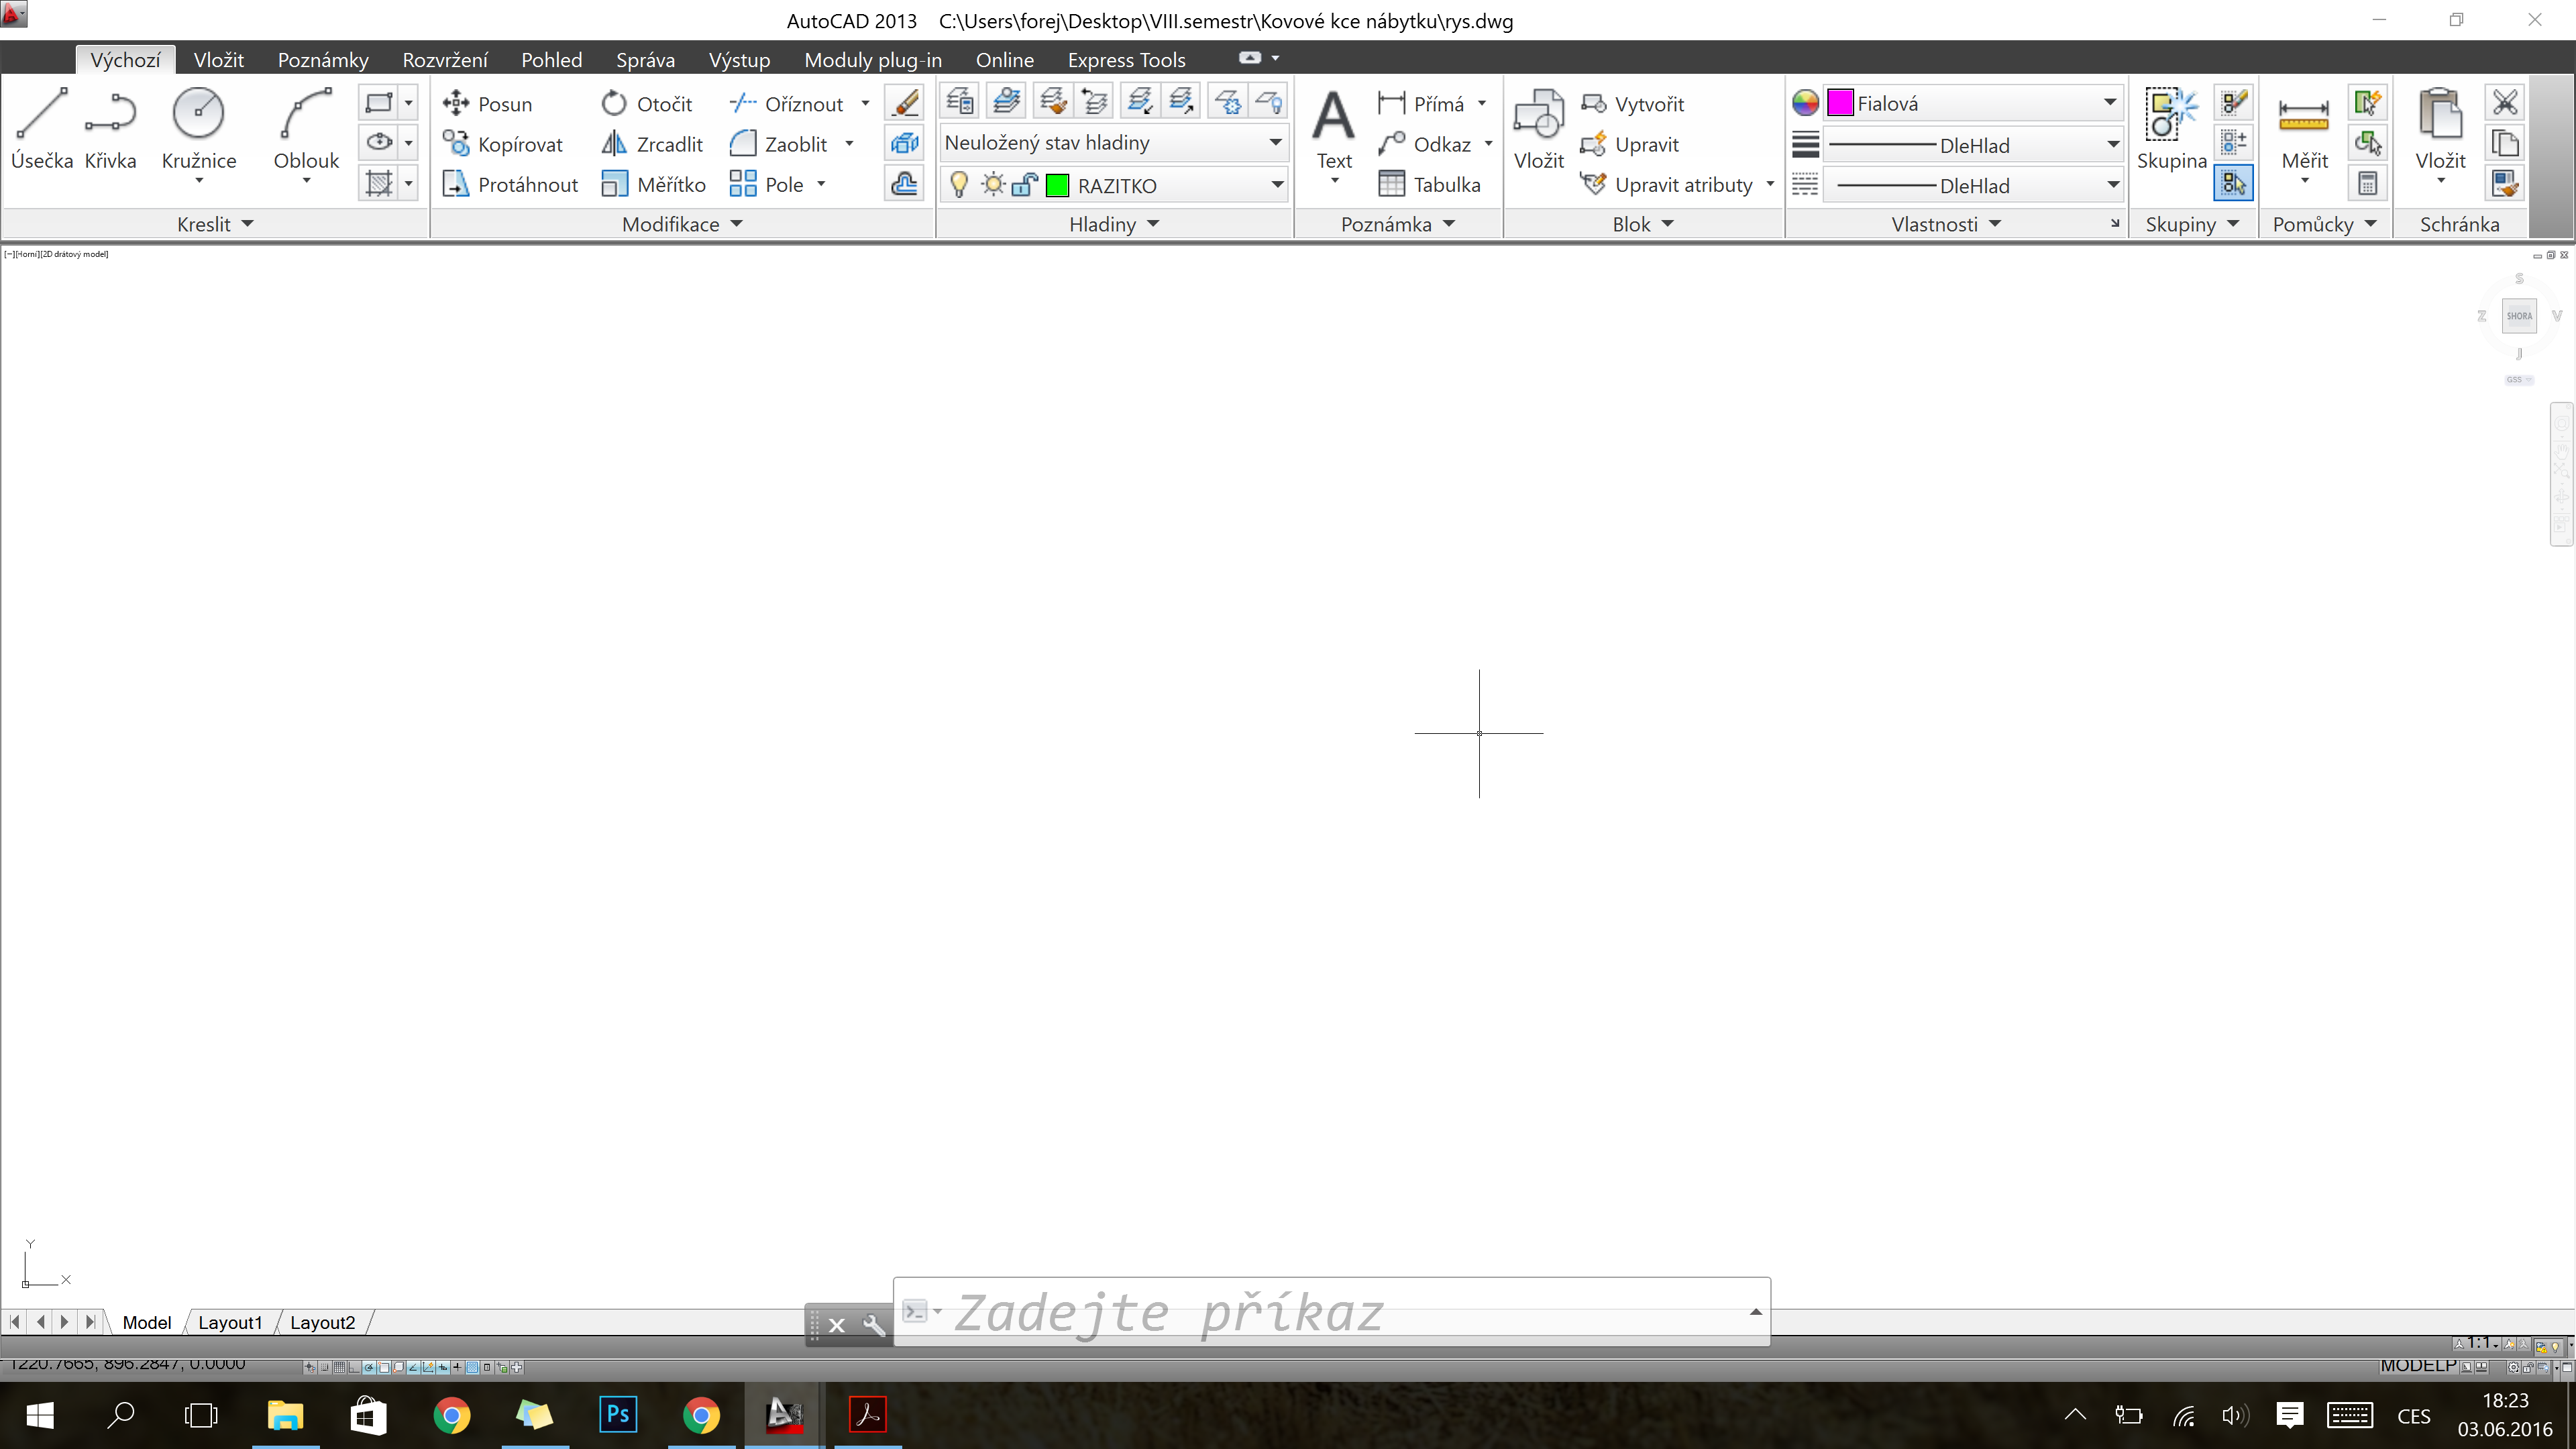Screen dimensions: 2576x1449
Task: Toggle layer on/off lightbulb for RAZITKO
Action: coord(958,185)
